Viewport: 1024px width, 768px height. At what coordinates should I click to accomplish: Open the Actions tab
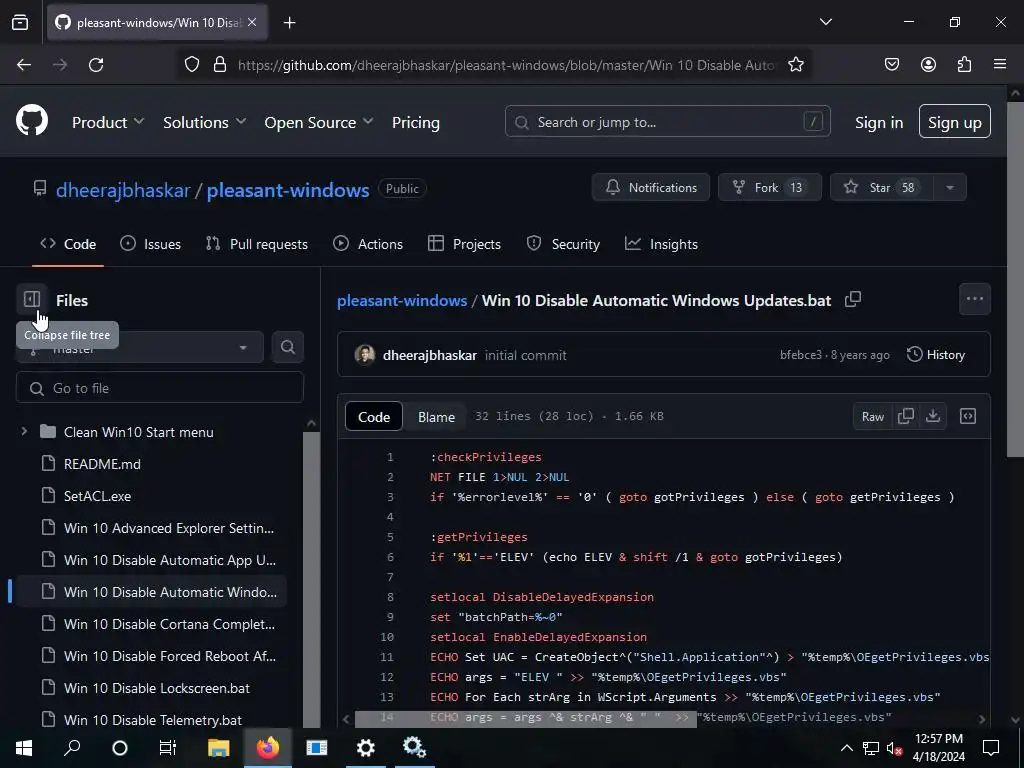coord(368,244)
